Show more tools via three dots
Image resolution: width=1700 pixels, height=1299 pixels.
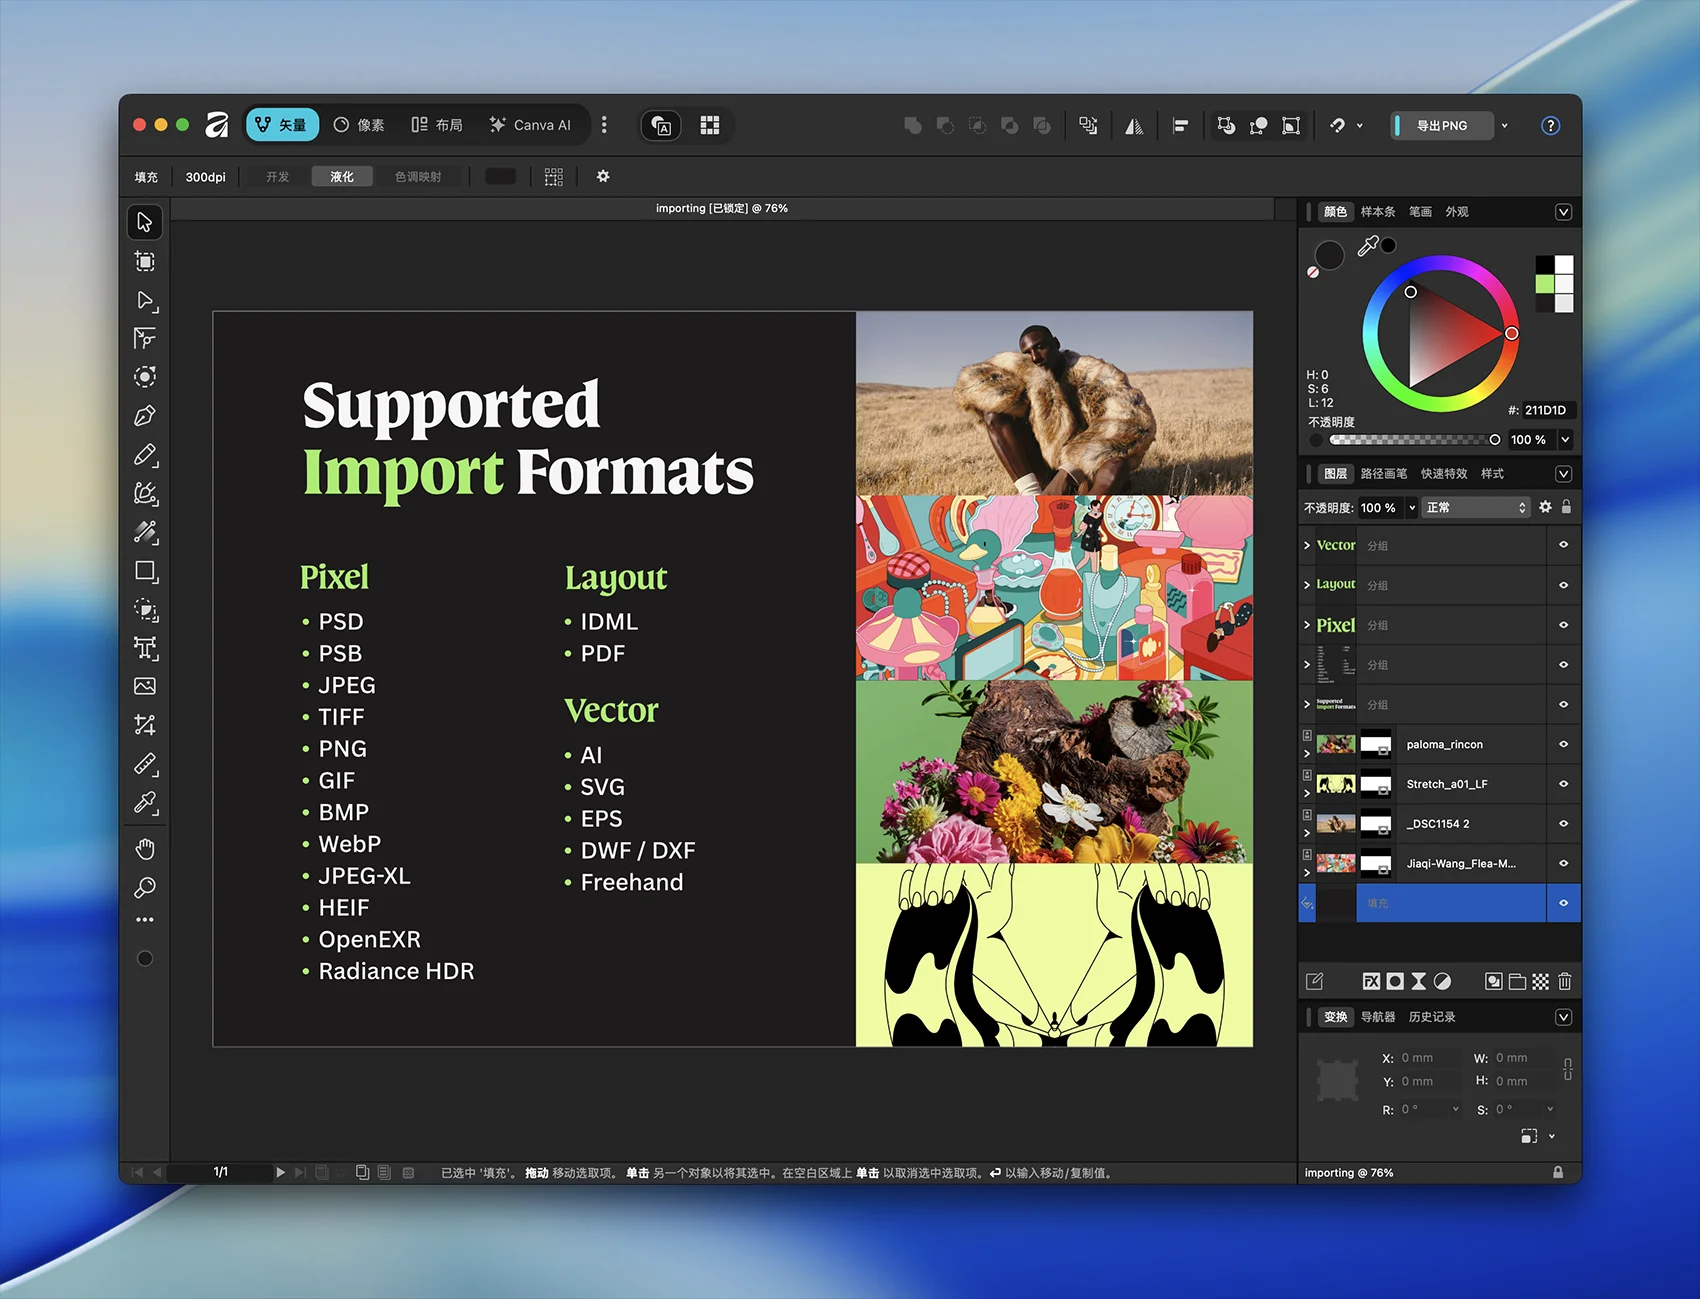click(x=145, y=920)
